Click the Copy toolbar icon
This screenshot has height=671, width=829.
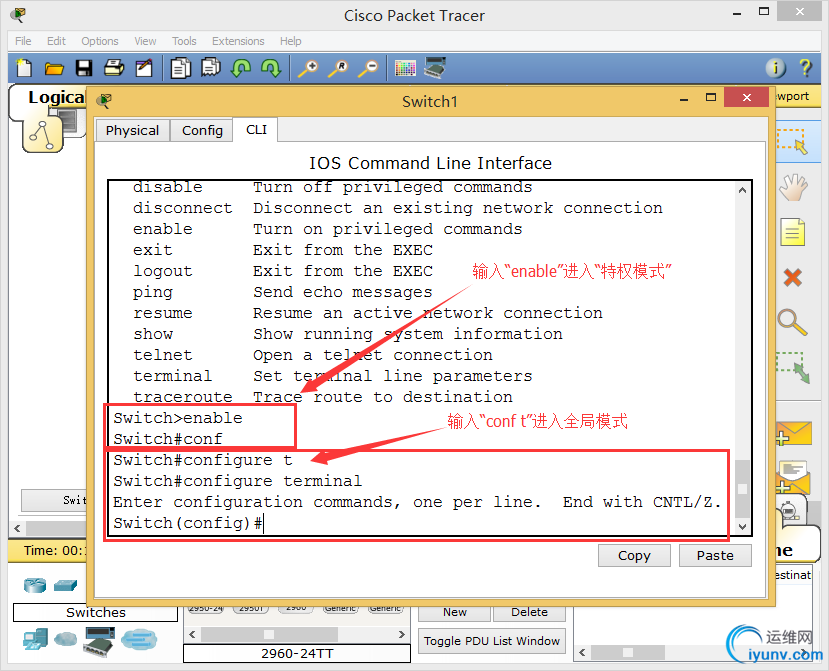180,68
